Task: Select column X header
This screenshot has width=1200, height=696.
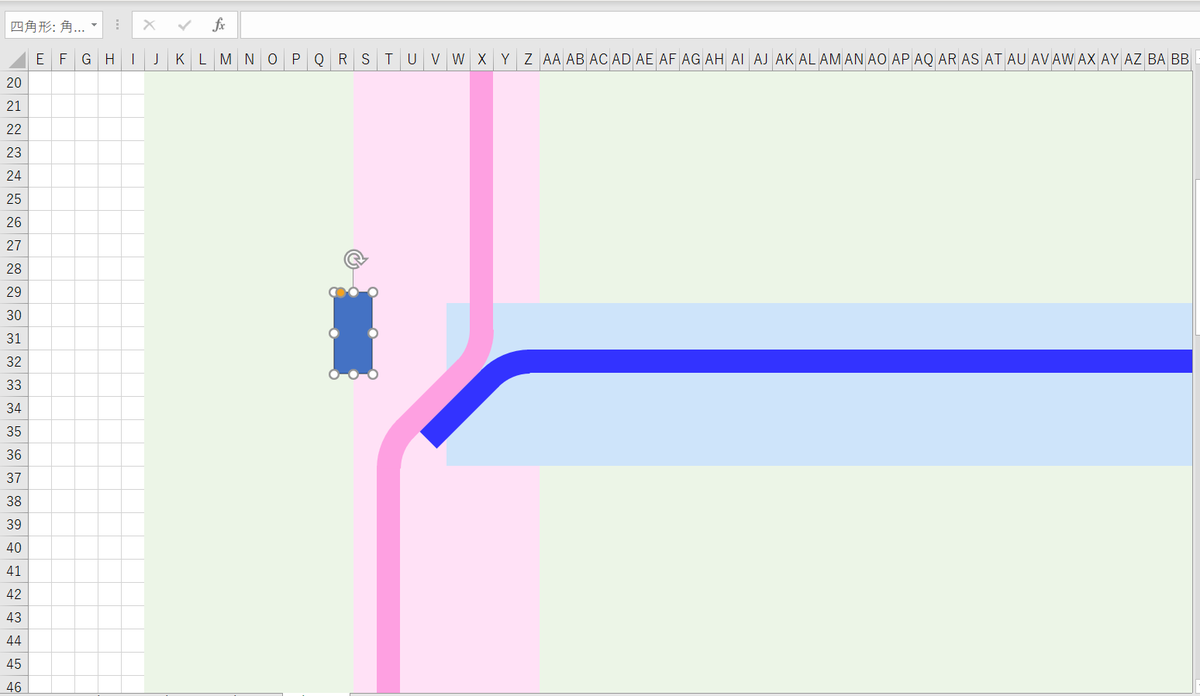Action: (482, 60)
